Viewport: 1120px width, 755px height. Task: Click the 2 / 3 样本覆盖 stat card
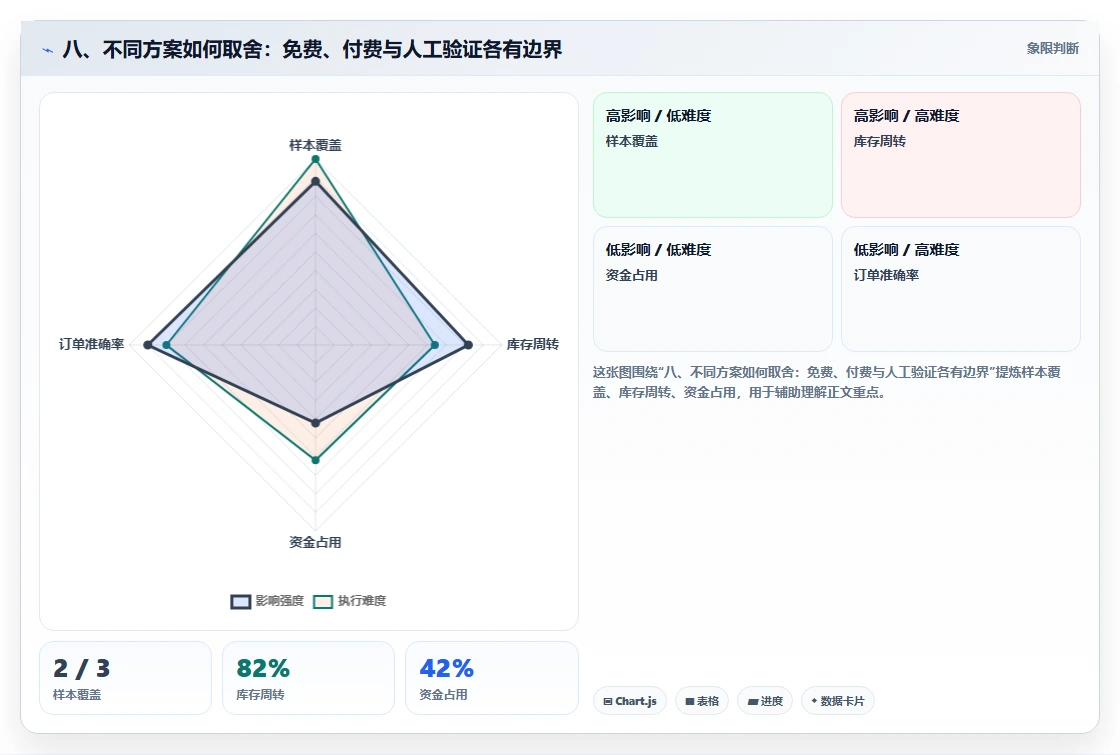126,678
